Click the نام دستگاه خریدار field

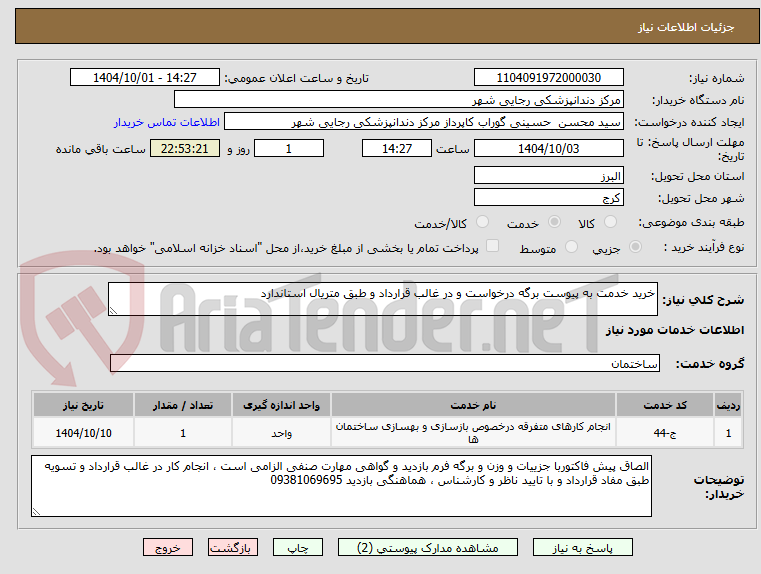pos(398,100)
